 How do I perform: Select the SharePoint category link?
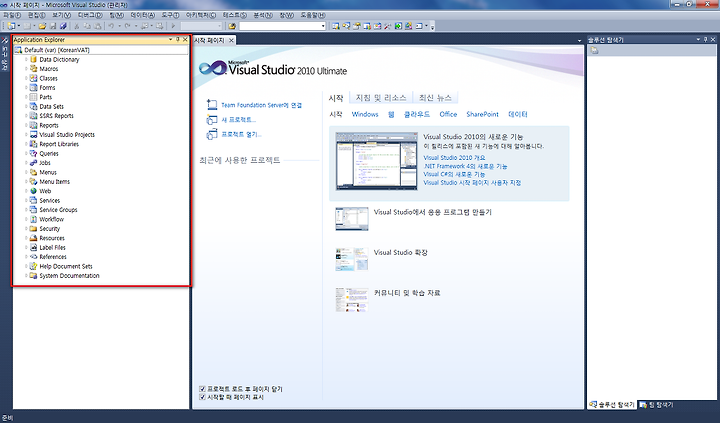(482, 114)
